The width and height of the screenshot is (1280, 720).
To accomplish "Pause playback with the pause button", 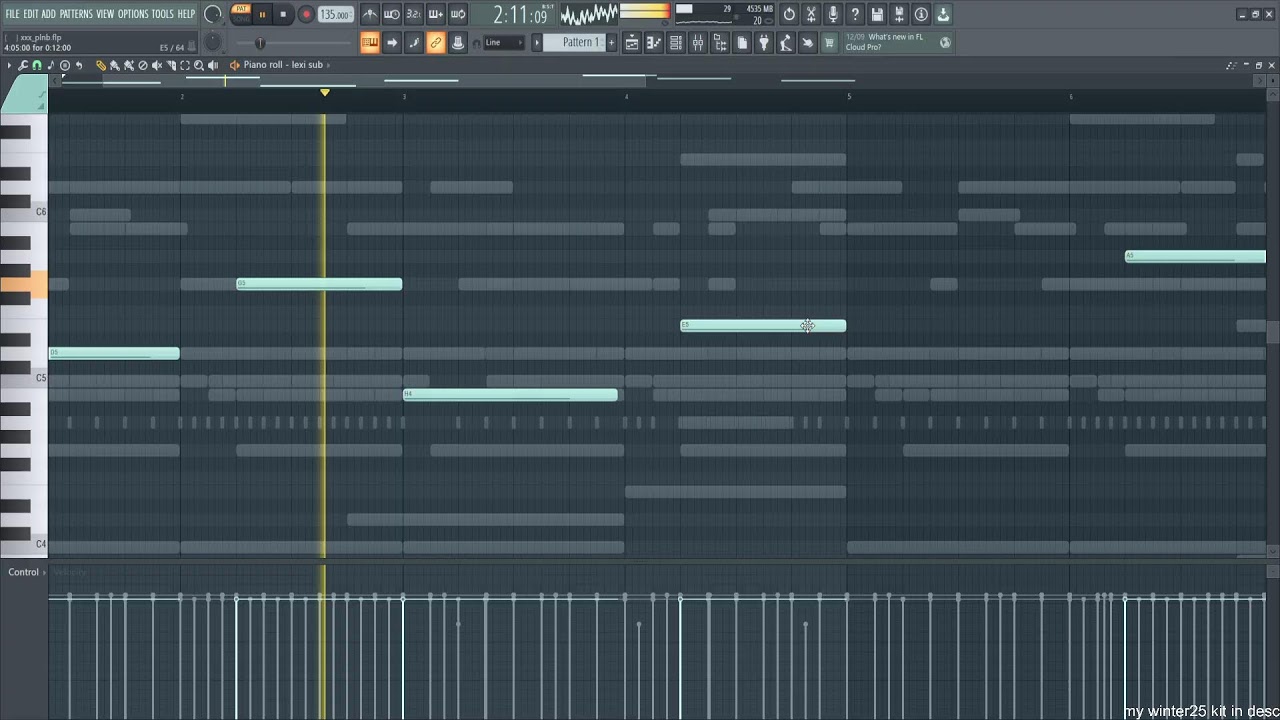I will tap(262, 14).
